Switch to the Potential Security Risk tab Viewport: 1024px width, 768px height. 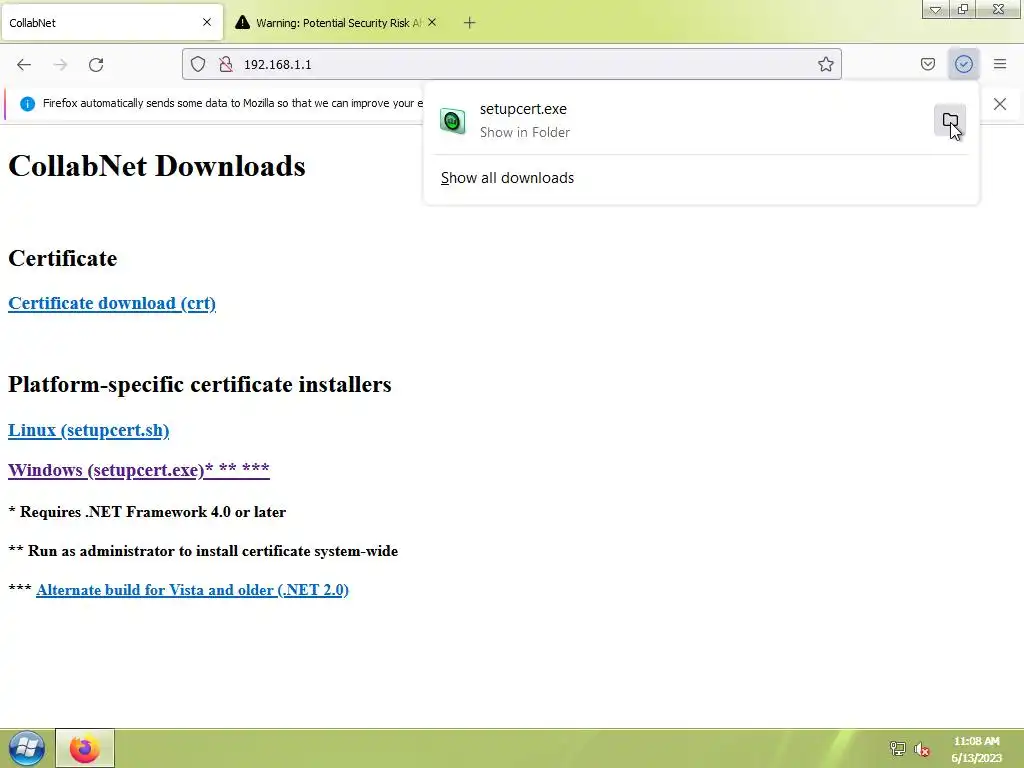(336, 23)
